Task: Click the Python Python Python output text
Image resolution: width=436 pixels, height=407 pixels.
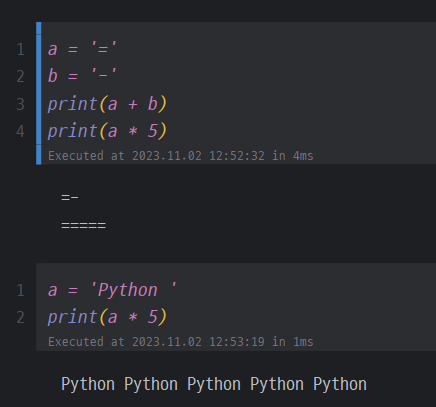Action: pos(214,384)
